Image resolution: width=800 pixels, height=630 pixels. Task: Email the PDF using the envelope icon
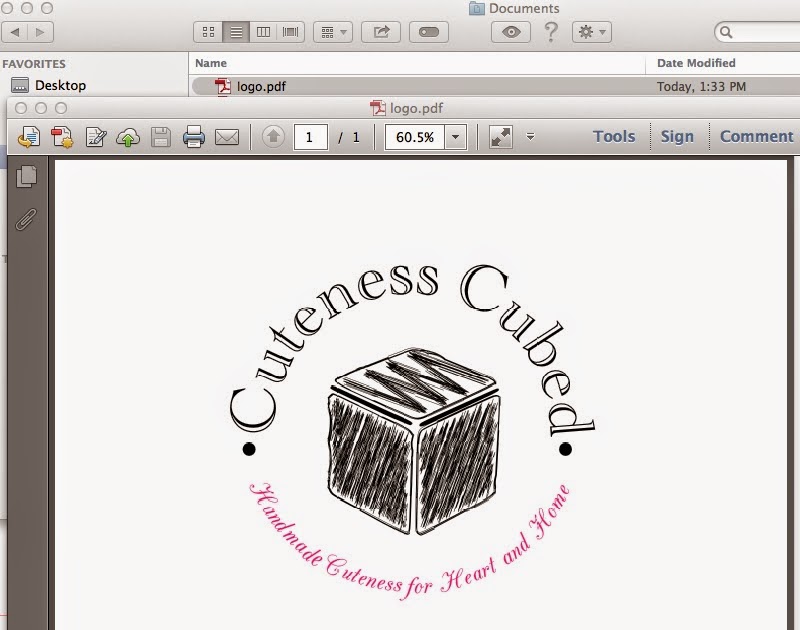point(225,137)
